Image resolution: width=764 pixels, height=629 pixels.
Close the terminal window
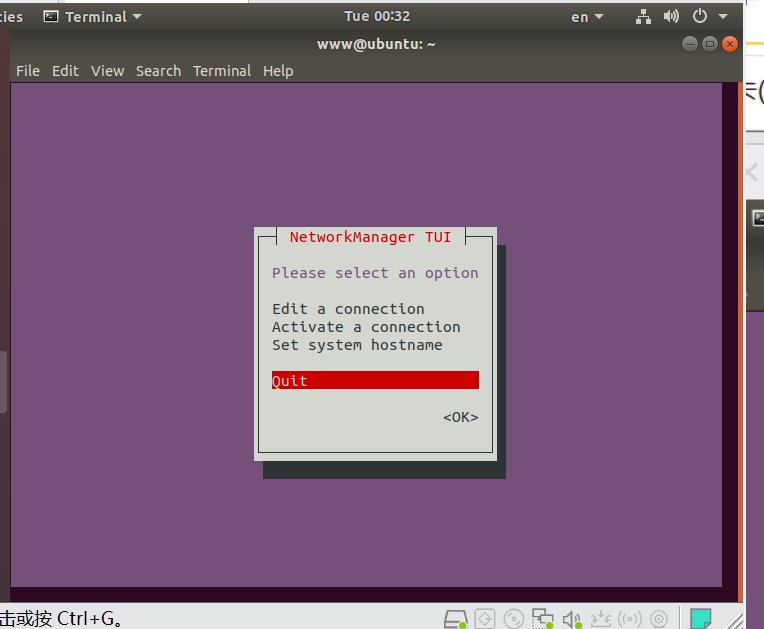point(730,44)
